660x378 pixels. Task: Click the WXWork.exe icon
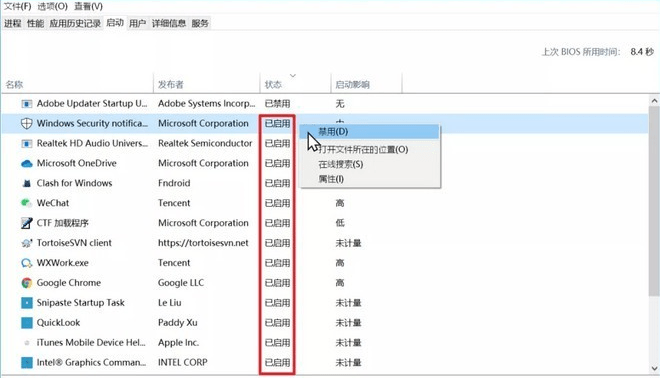click(27, 263)
